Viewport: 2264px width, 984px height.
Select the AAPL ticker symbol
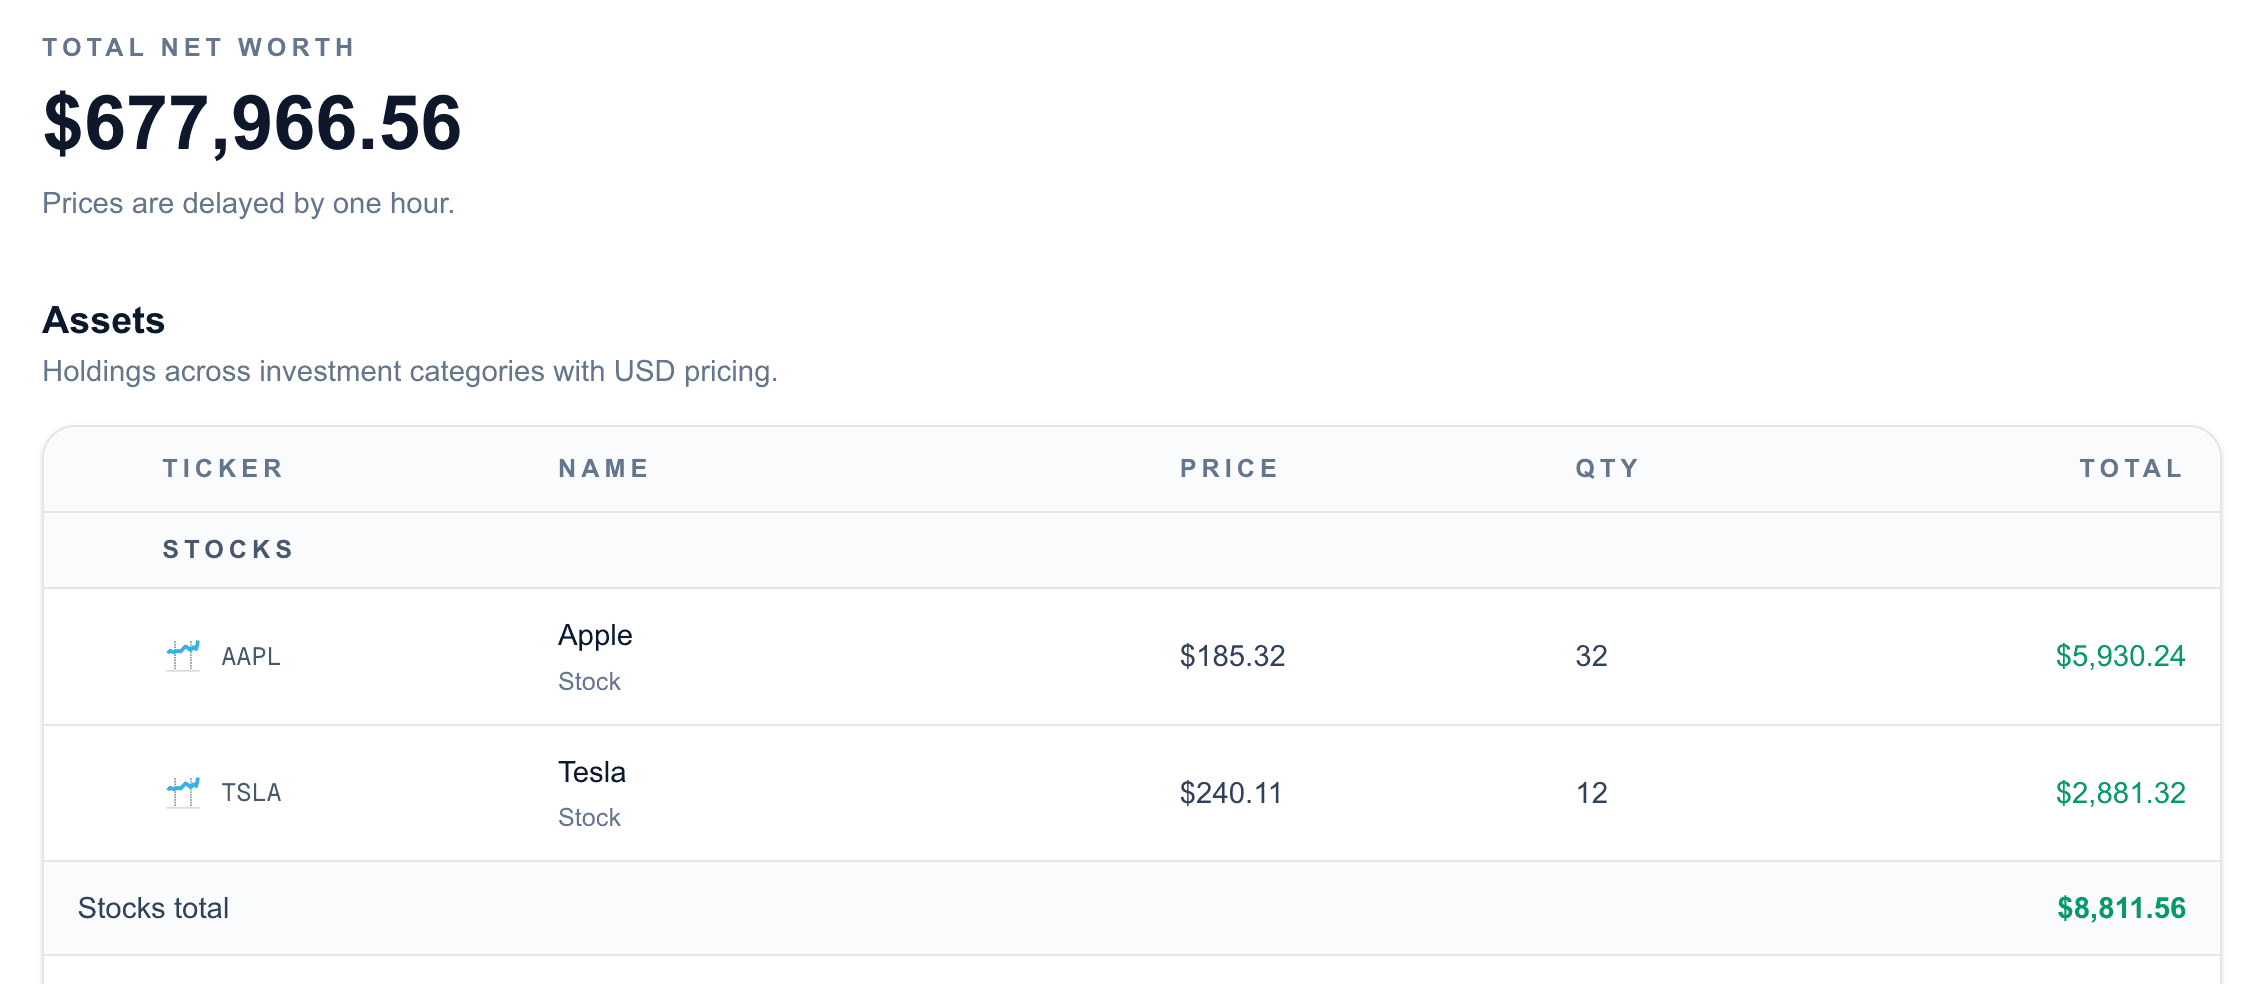[250, 657]
